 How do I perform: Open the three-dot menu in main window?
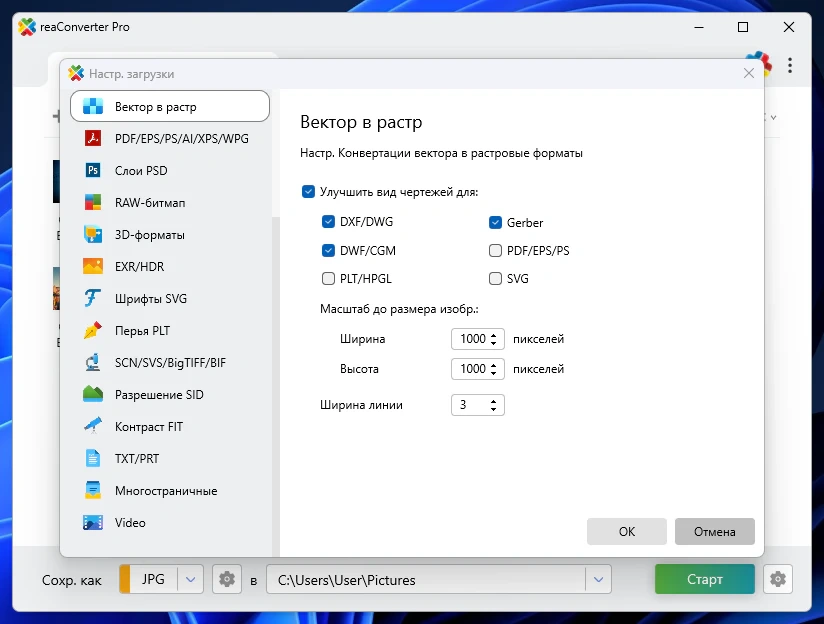point(790,66)
